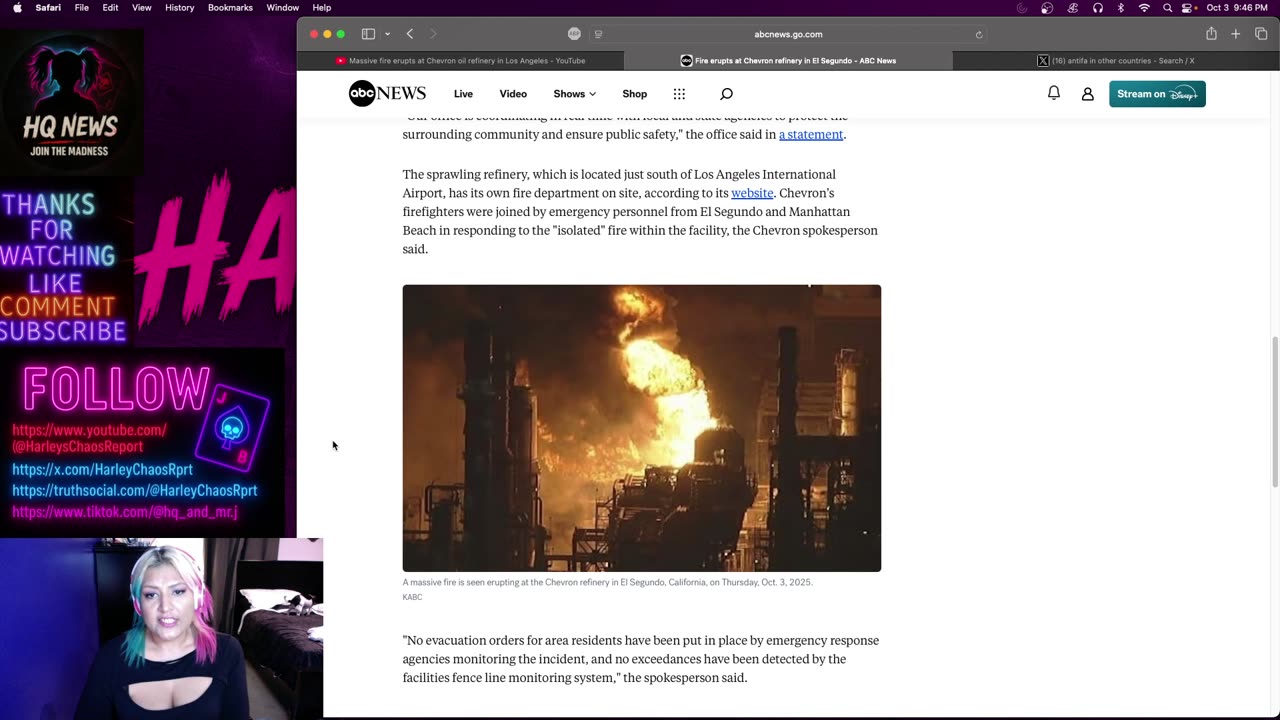The image size is (1280, 720).
Task: Click the refinery fire photo
Action: click(642, 428)
